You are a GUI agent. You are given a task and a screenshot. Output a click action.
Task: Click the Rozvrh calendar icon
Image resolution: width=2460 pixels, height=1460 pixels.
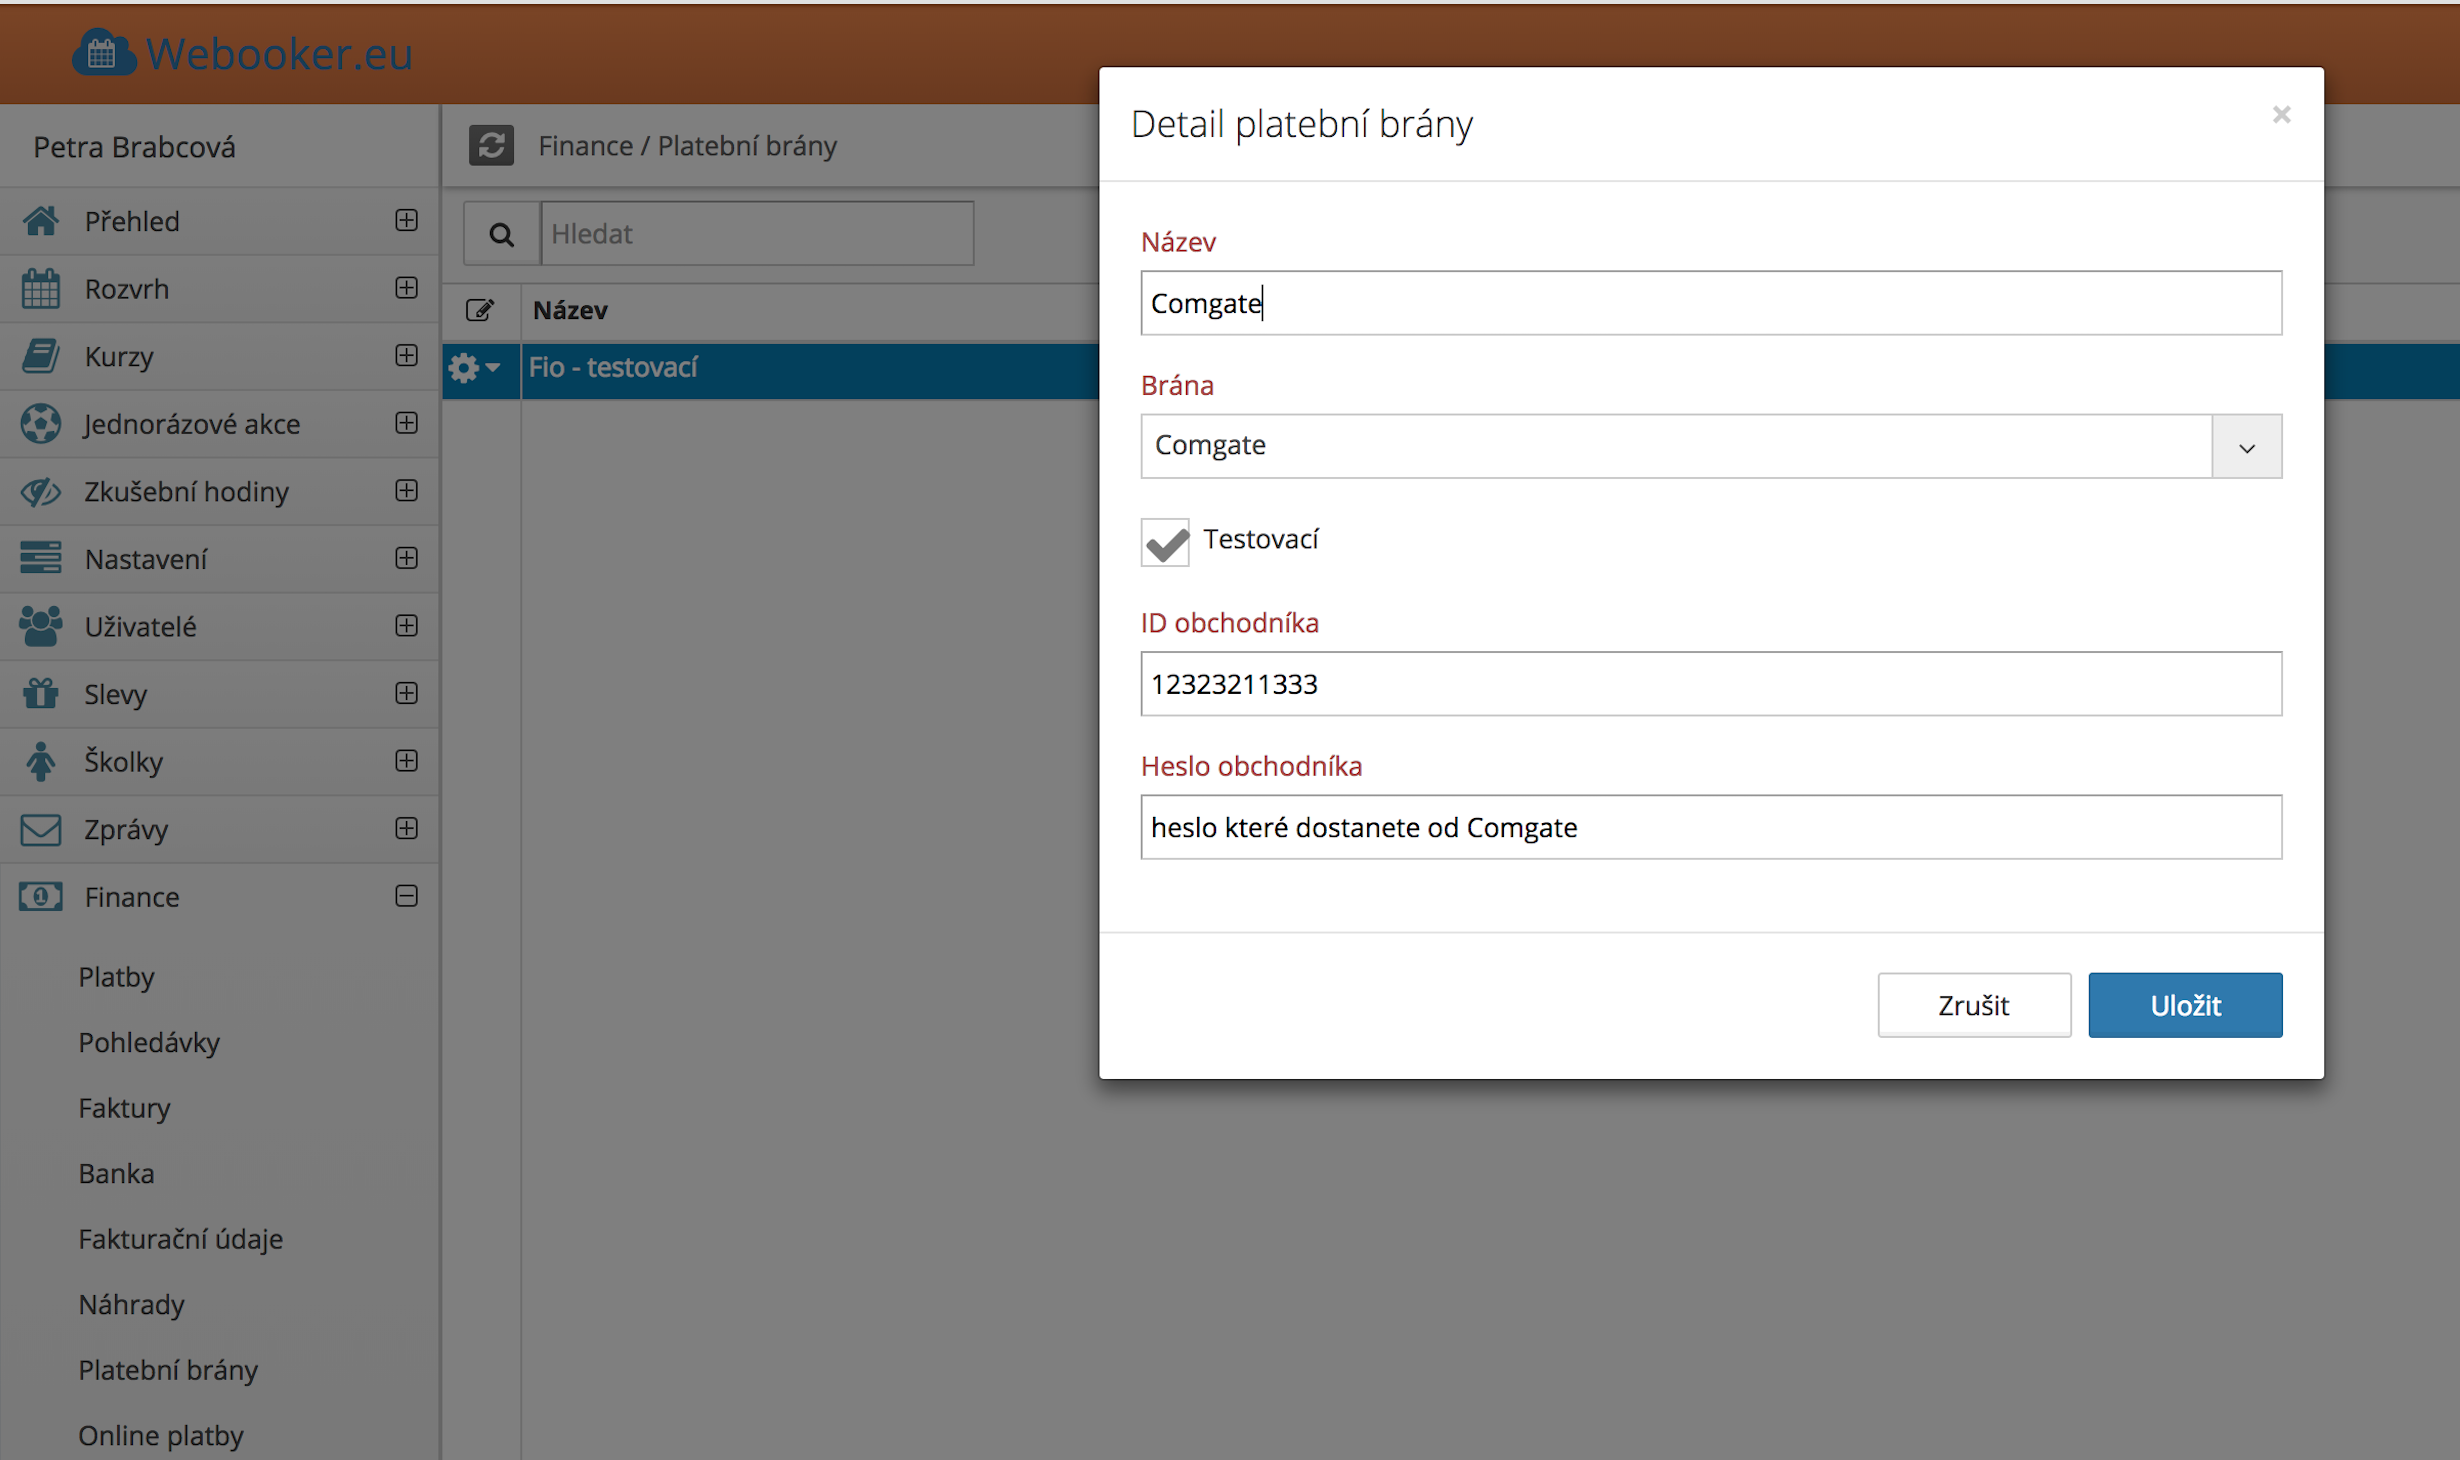(40, 289)
